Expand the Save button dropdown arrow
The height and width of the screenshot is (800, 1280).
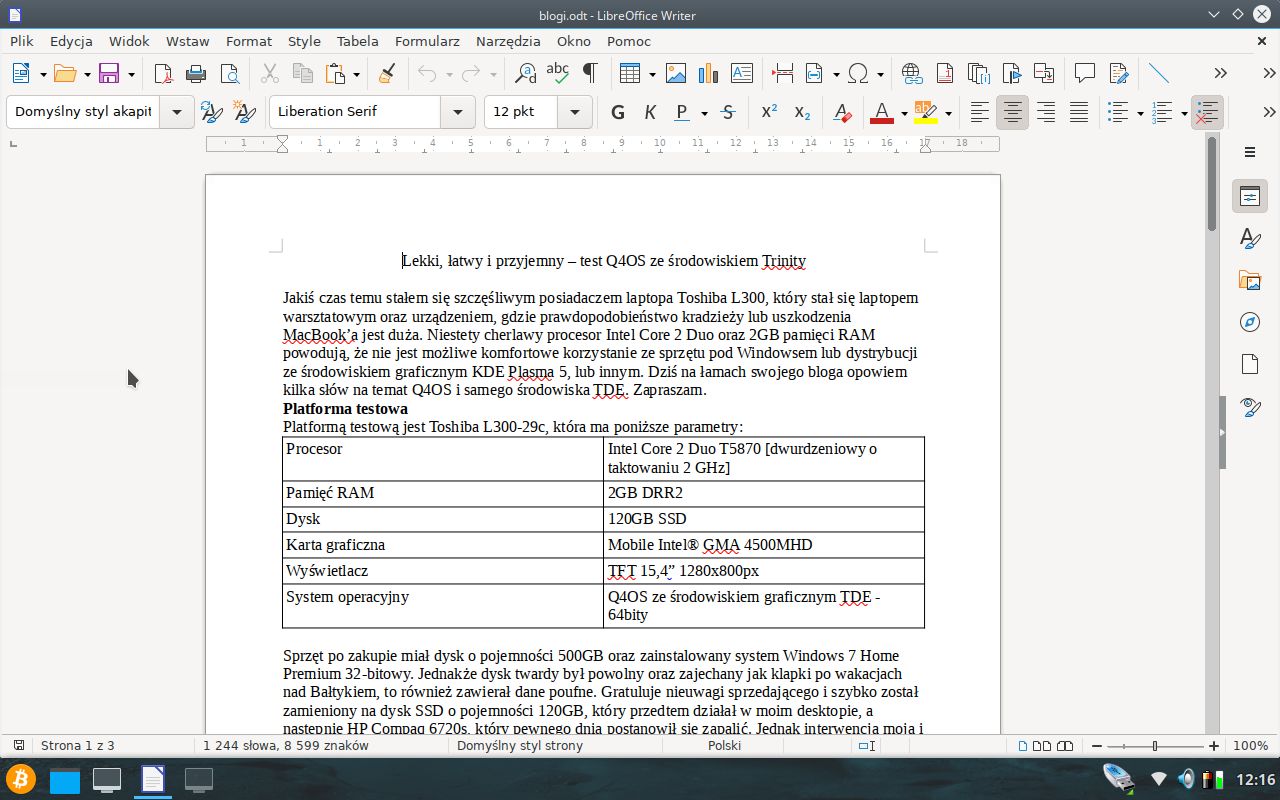(132, 73)
